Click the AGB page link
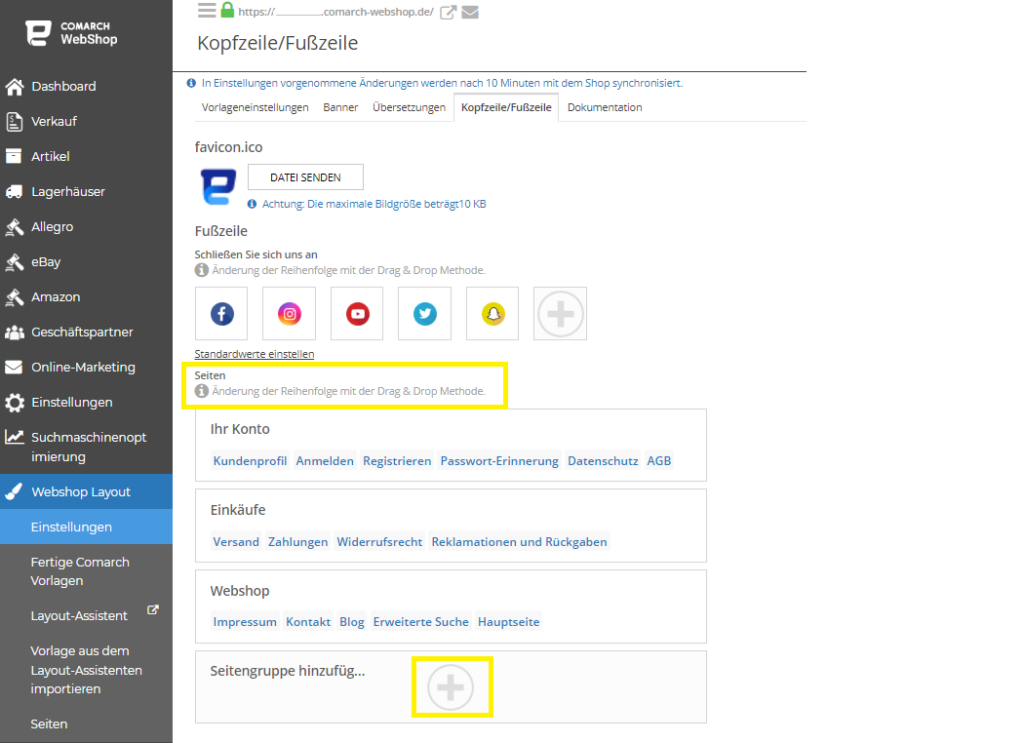The image size is (1024, 743). 659,461
